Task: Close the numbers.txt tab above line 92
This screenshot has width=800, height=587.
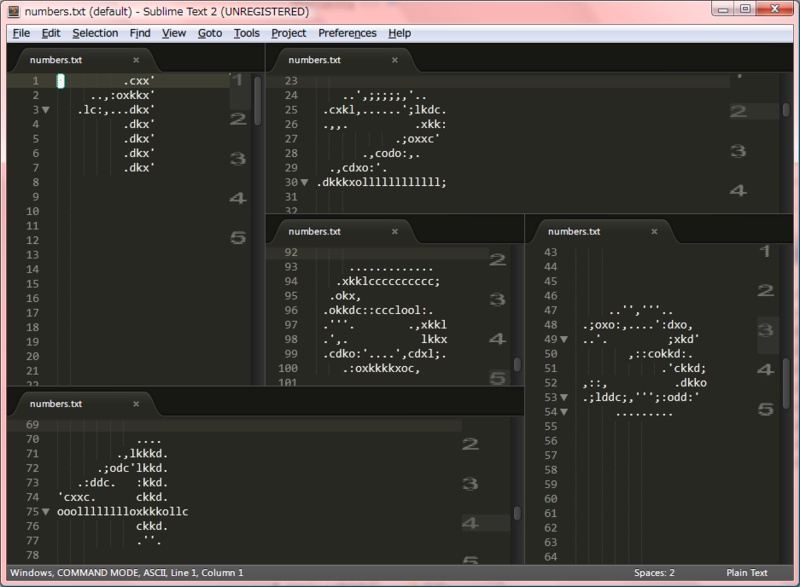Action: [x=395, y=232]
